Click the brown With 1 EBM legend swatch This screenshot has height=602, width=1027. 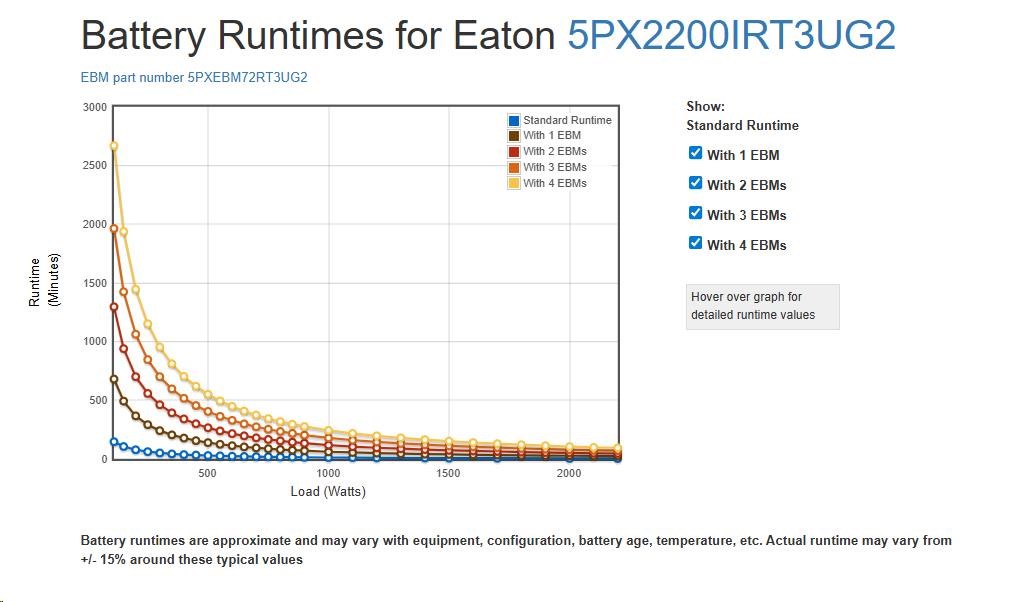coord(514,136)
